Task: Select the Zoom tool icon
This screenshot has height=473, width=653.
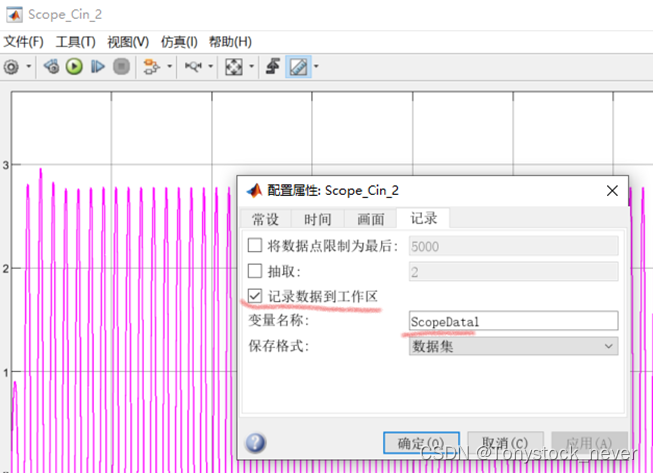Action: point(193,67)
